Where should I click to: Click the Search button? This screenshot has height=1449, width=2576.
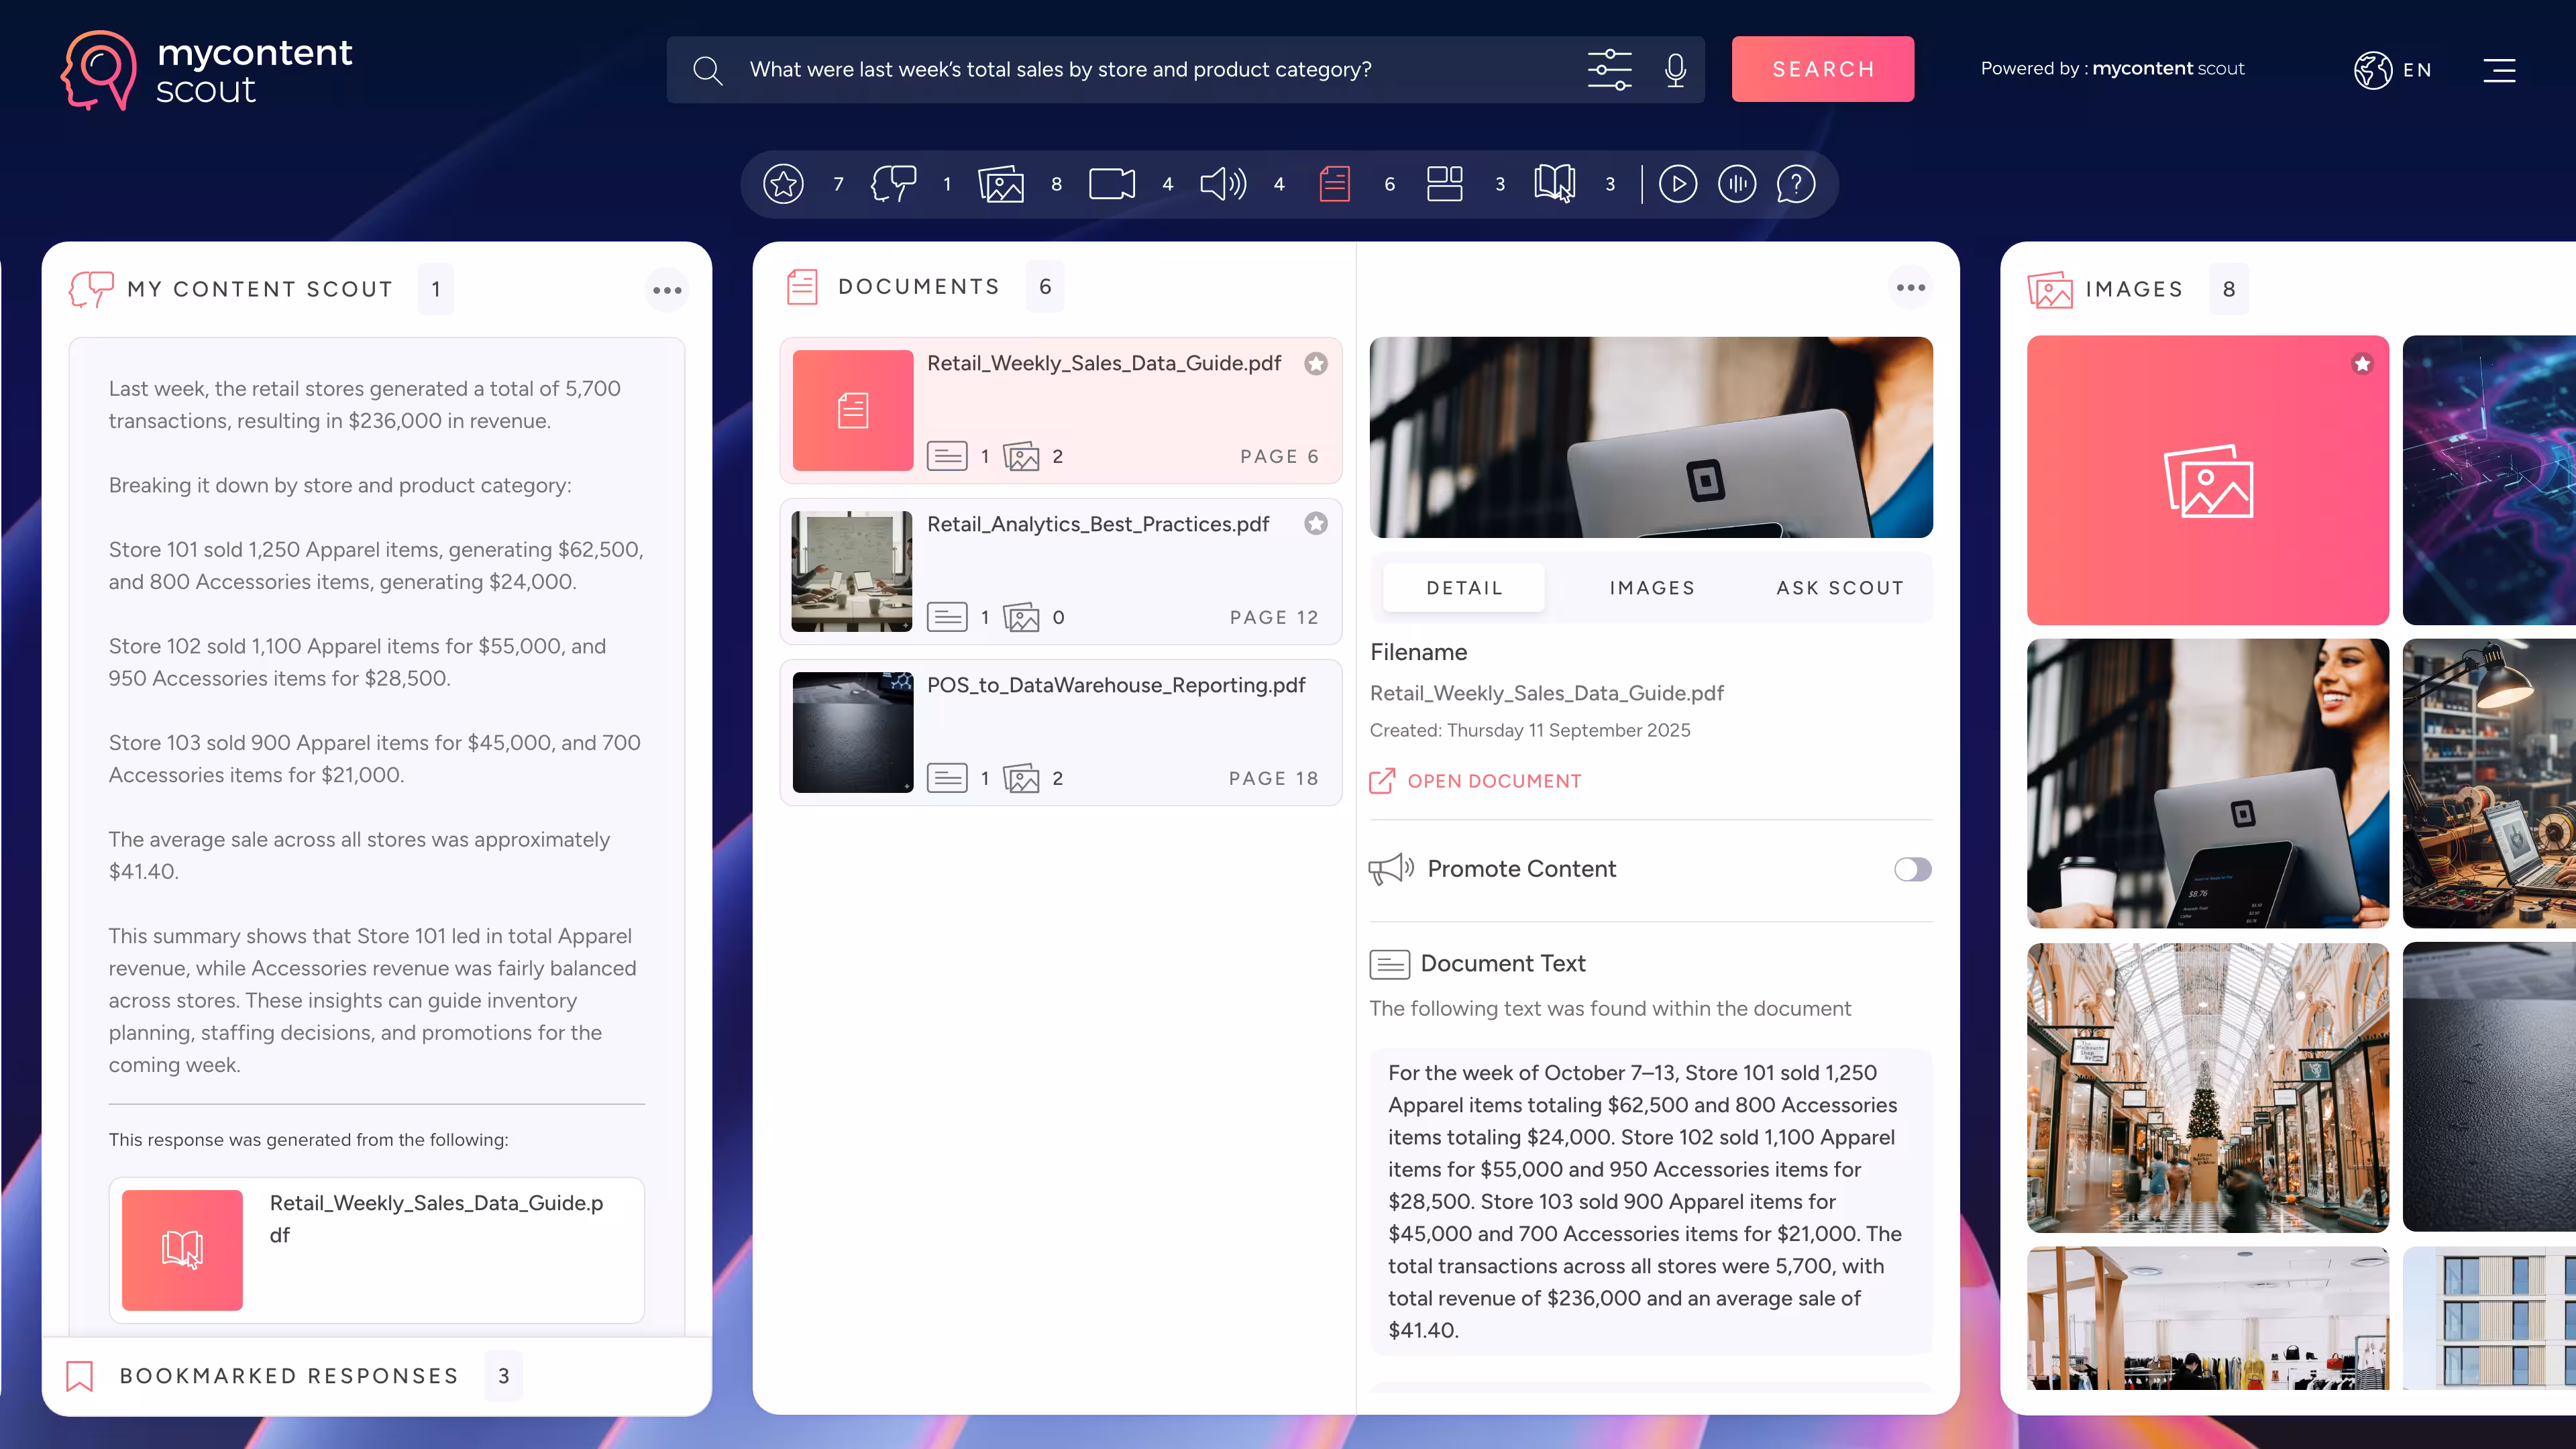[1822, 69]
